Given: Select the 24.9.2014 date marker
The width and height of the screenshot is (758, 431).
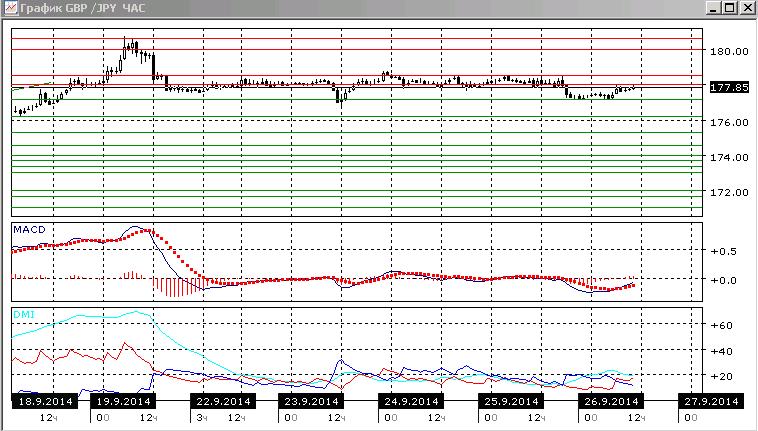Looking at the screenshot, I should (x=411, y=402).
